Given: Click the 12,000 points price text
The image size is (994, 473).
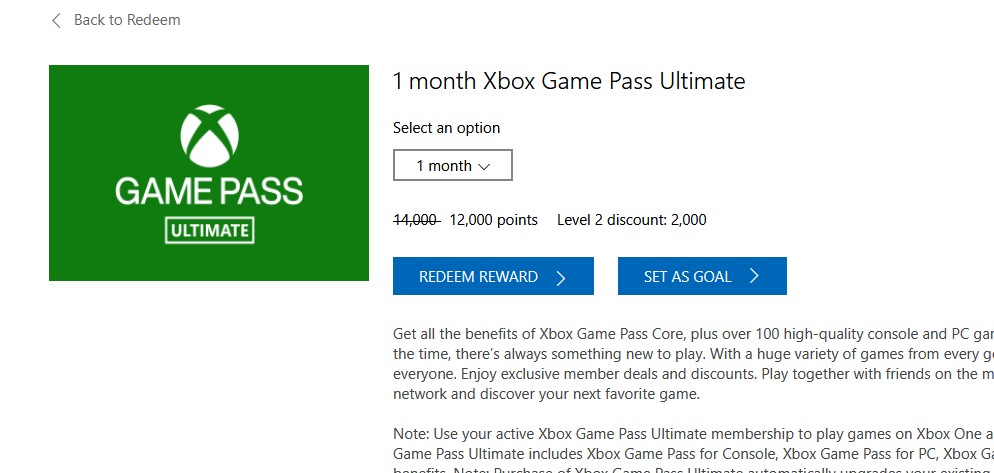Looking at the screenshot, I should click(x=493, y=220).
